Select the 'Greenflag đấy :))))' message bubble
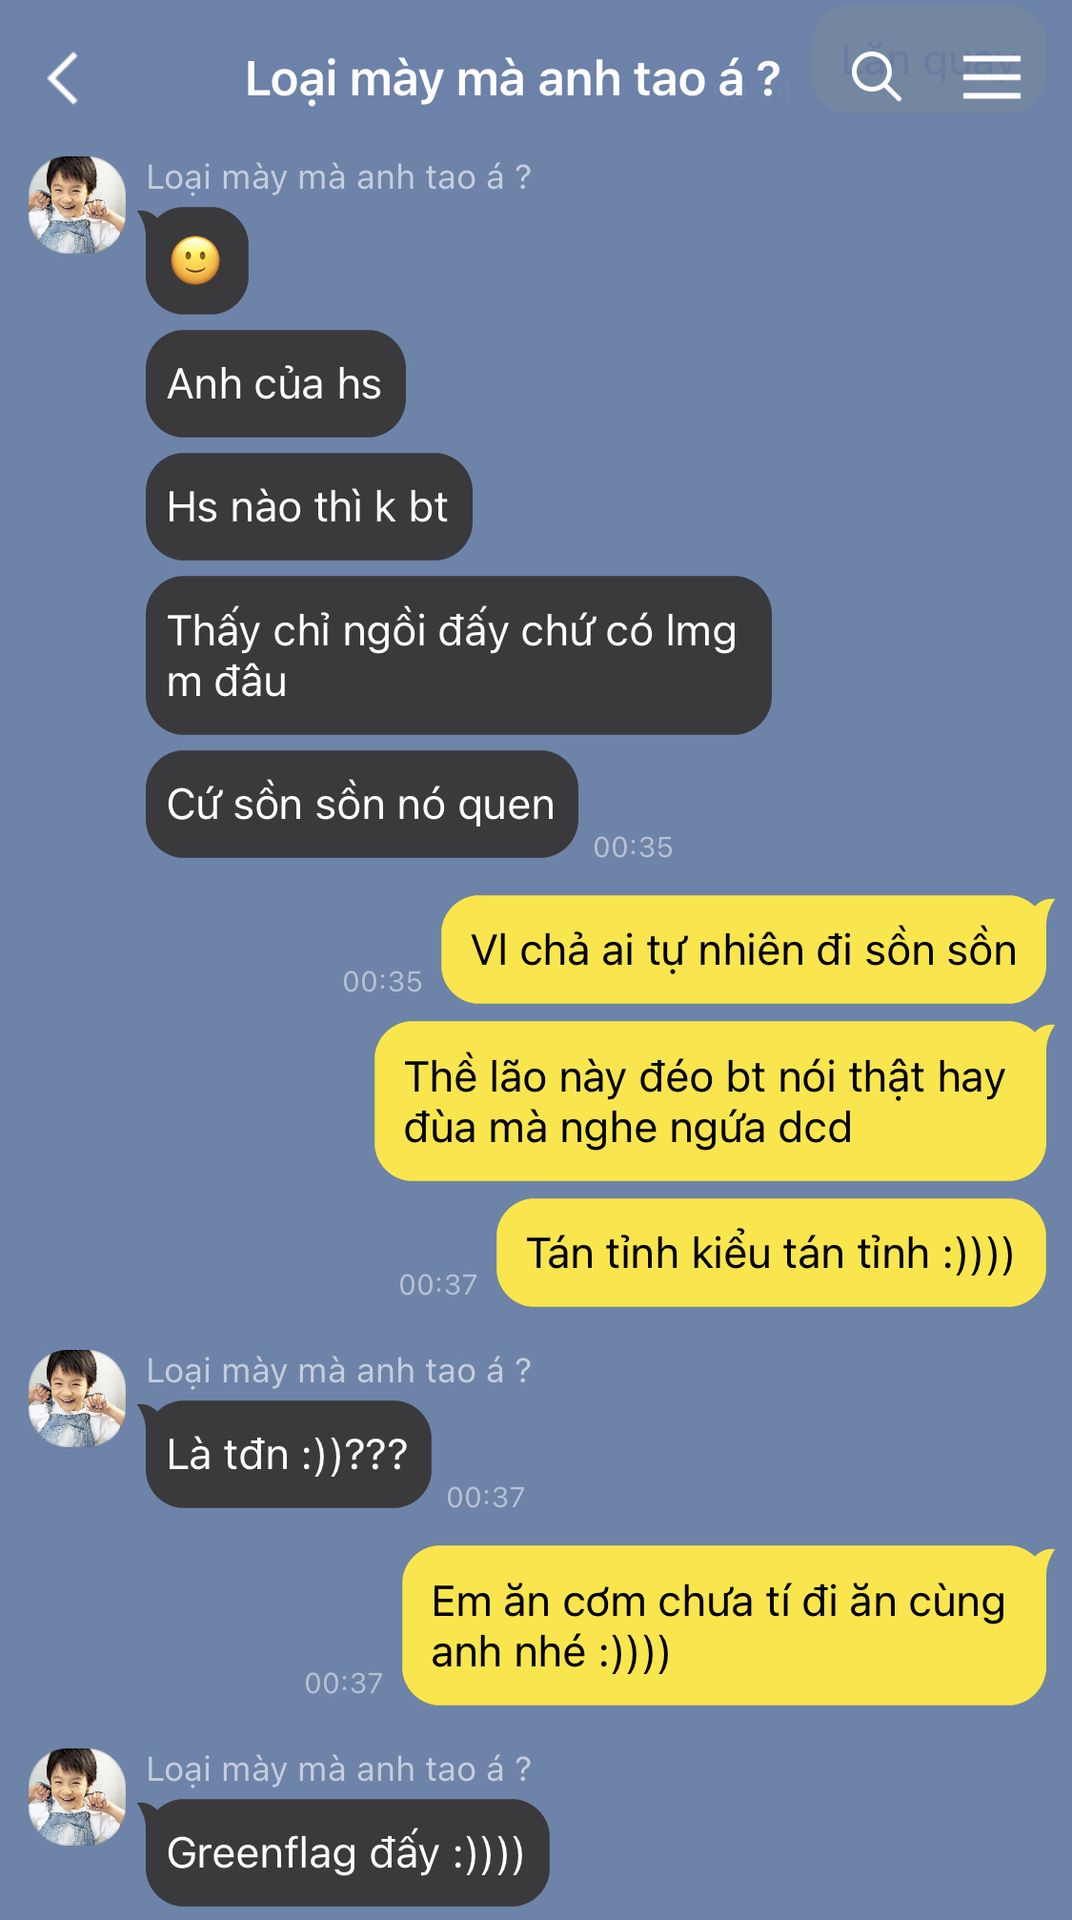1072x1920 pixels. click(347, 1853)
